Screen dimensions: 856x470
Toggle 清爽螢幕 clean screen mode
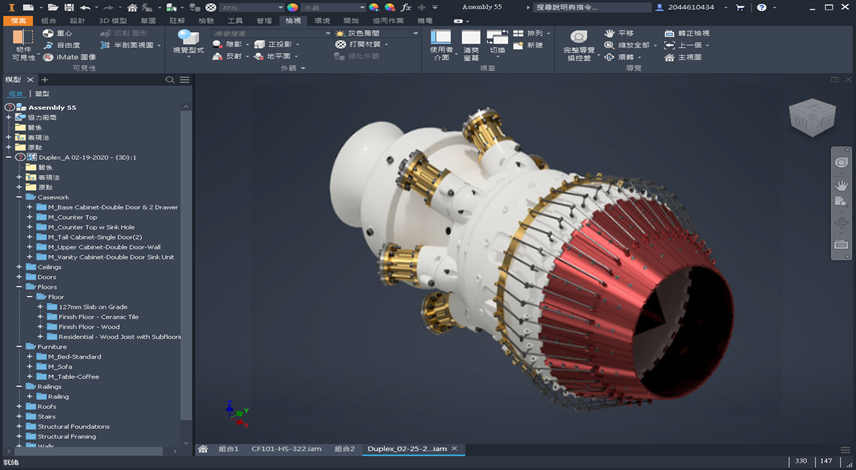point(471,45)
